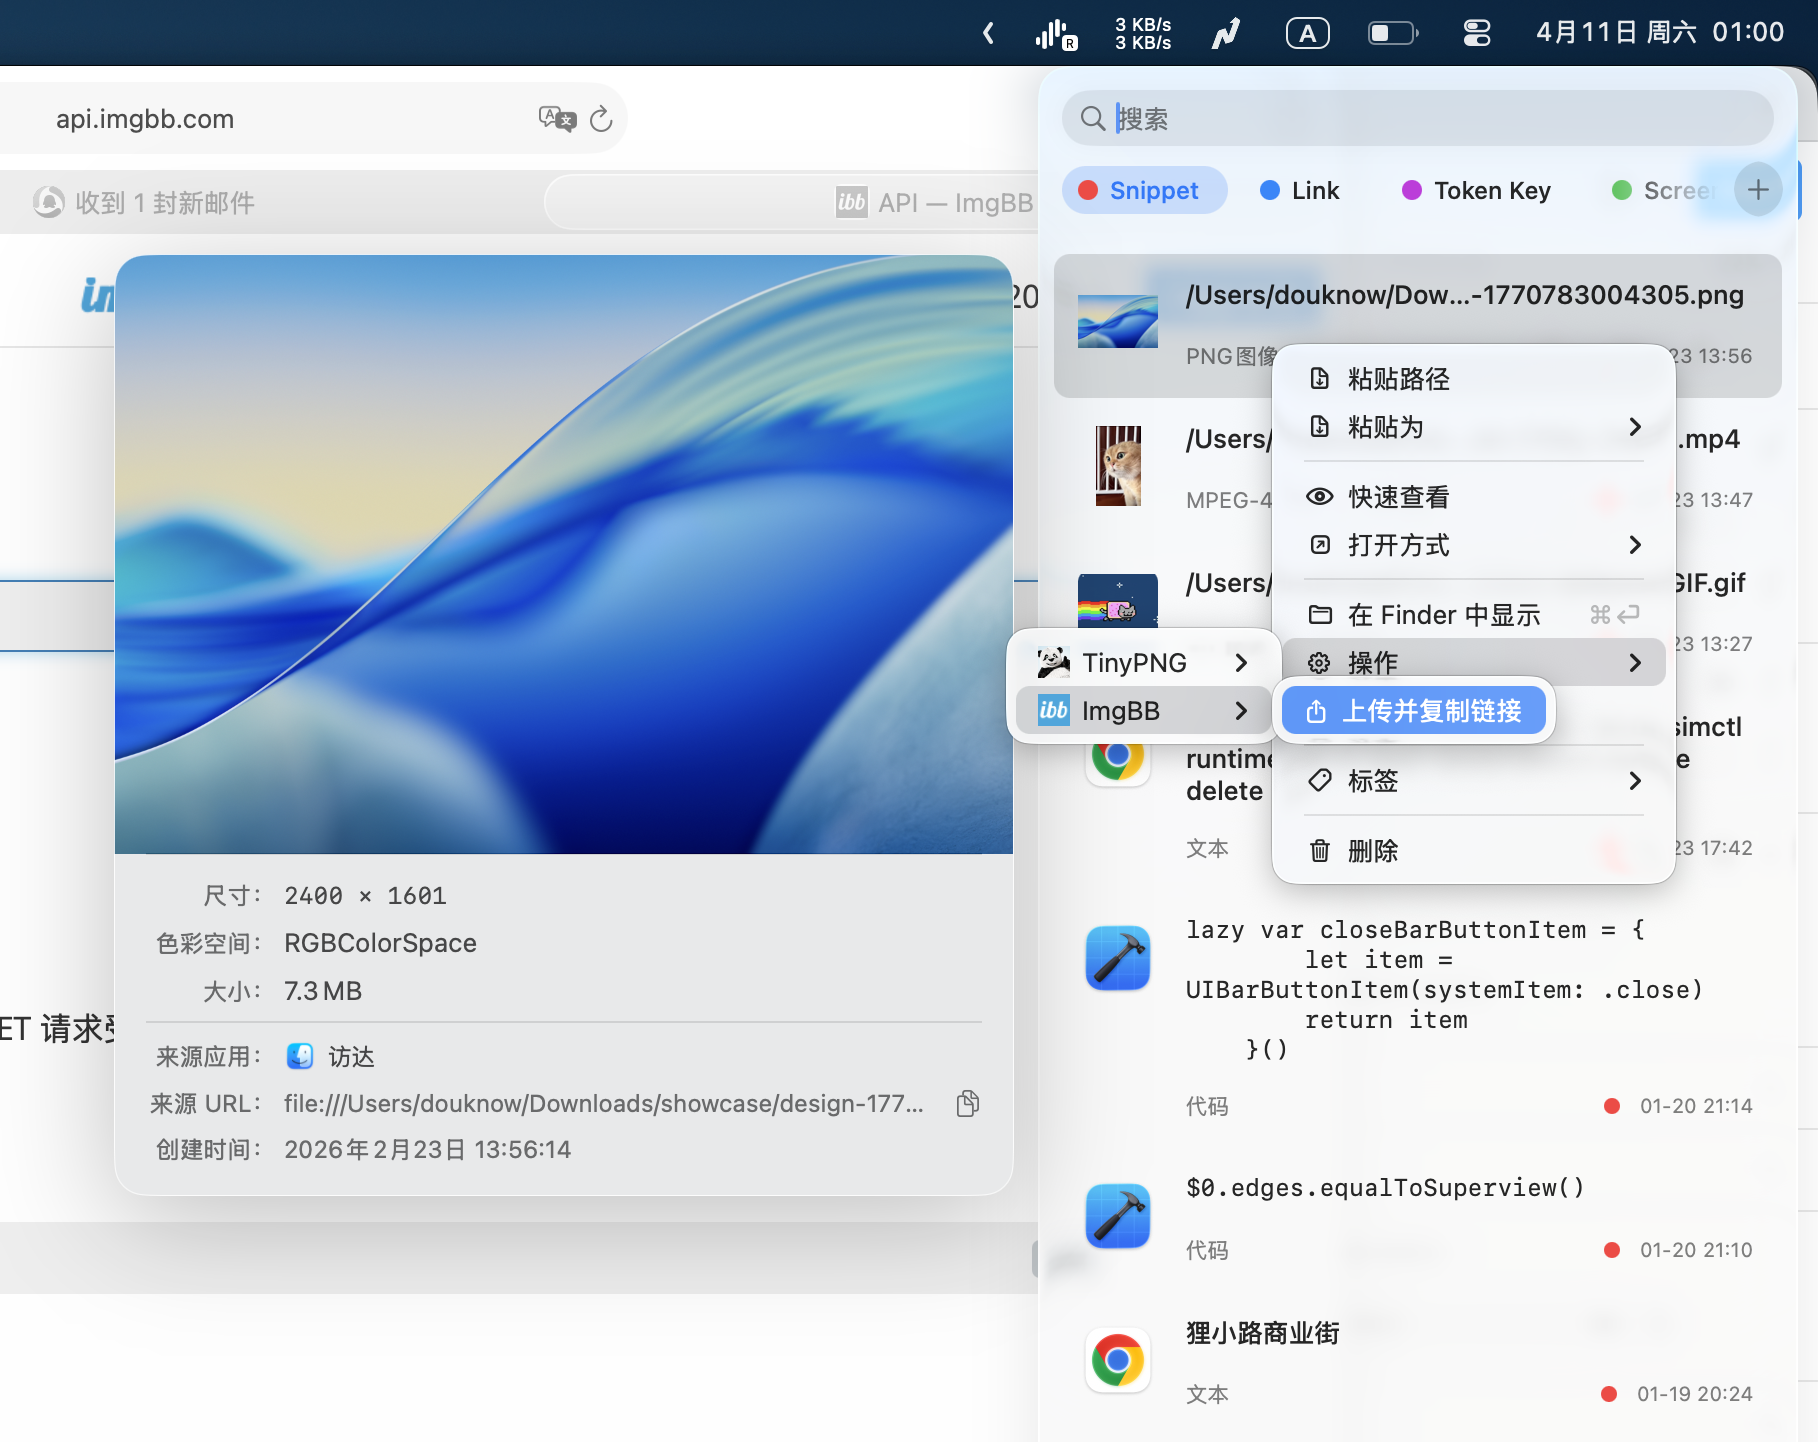Click the copy icon beside the source URL
Image resolution: width=1818 pixels, height=1442 pixels.
pyautogui.click(x=966, y=1103)
